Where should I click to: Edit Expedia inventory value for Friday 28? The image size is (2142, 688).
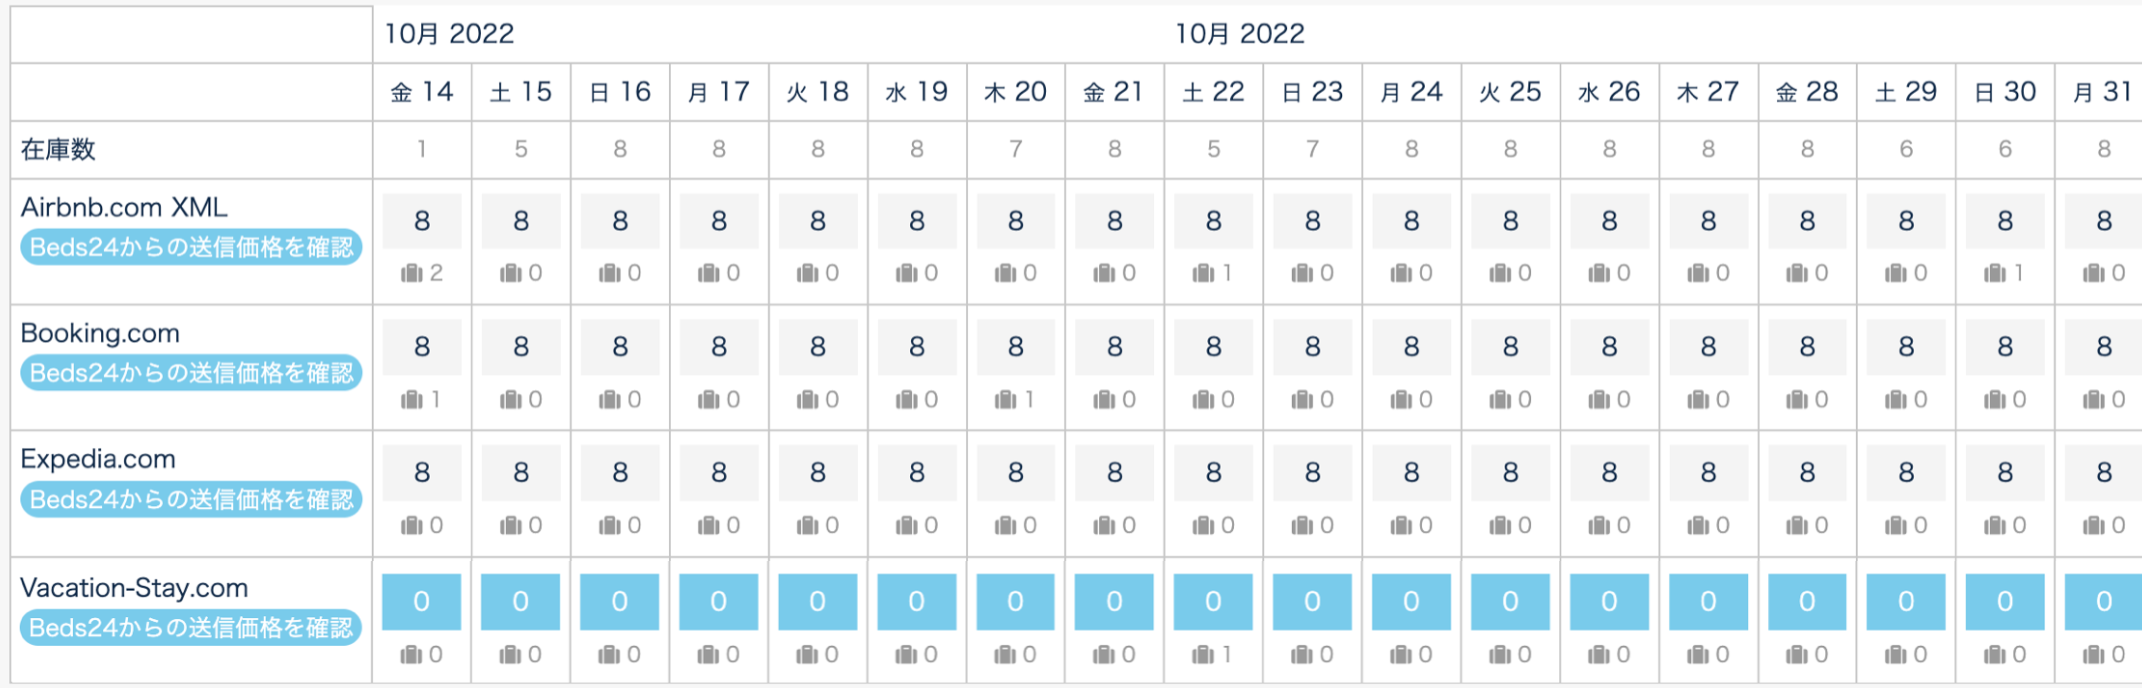(1807, 473)
